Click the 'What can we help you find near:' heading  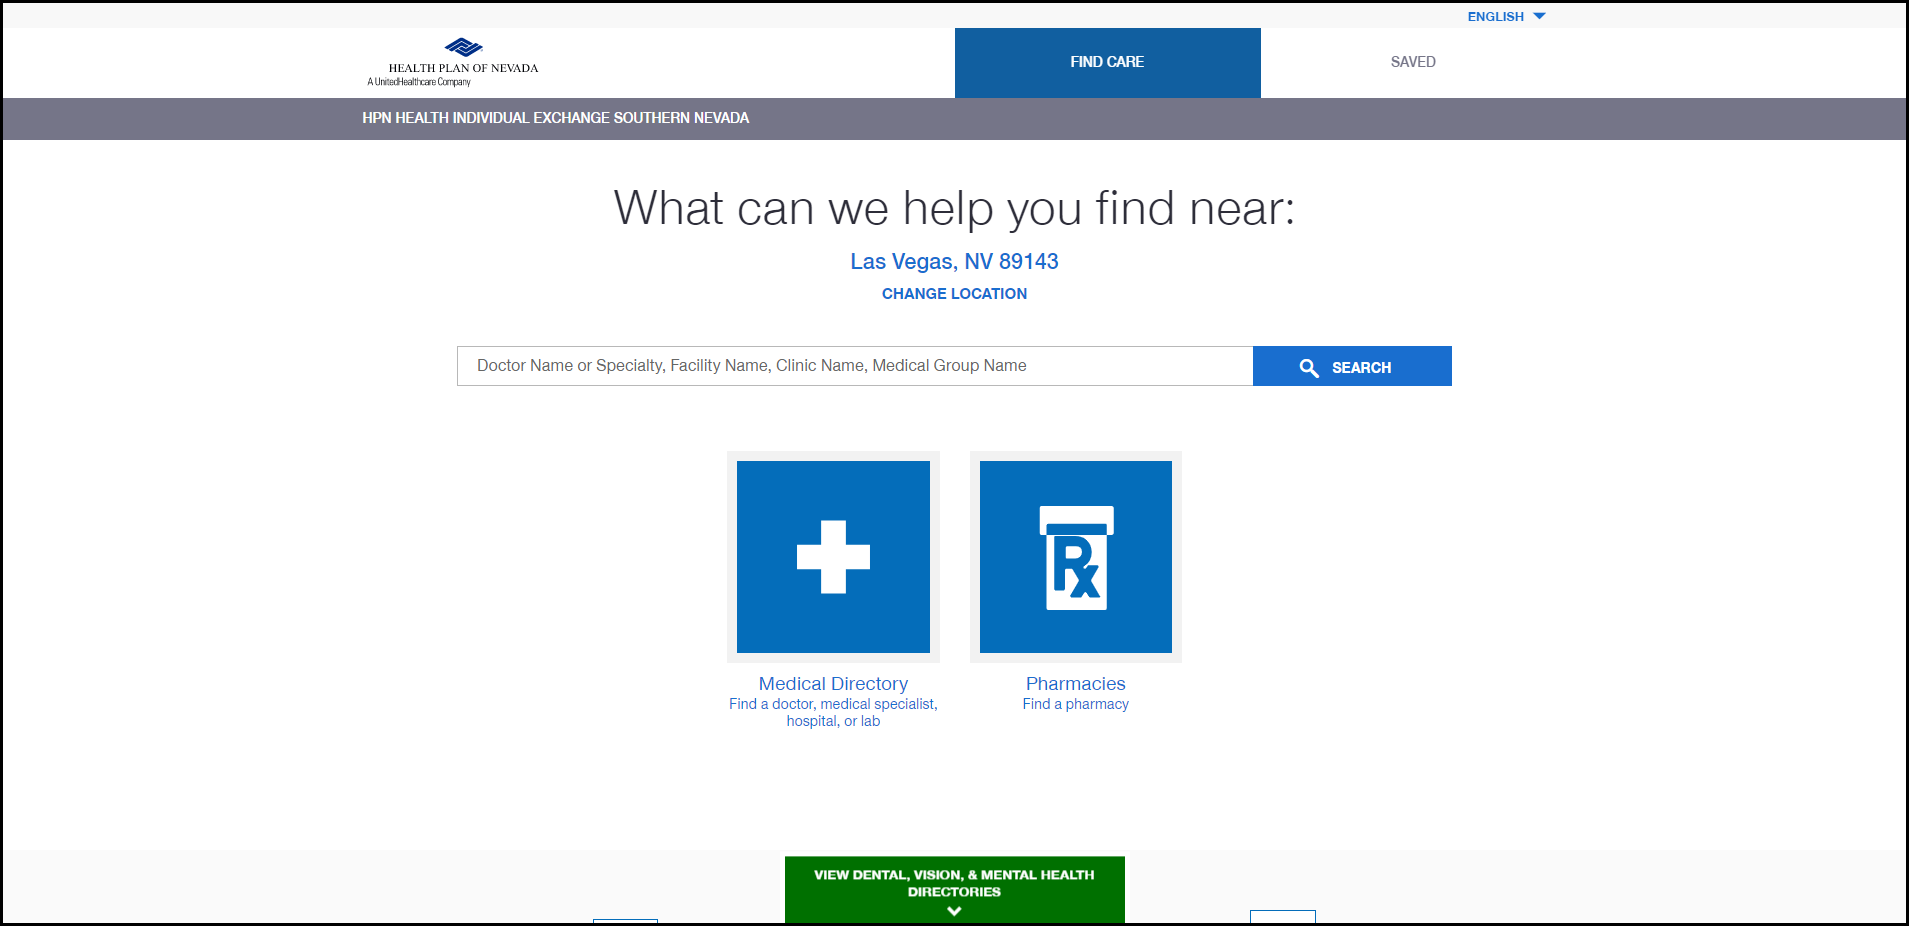(954, 209)
